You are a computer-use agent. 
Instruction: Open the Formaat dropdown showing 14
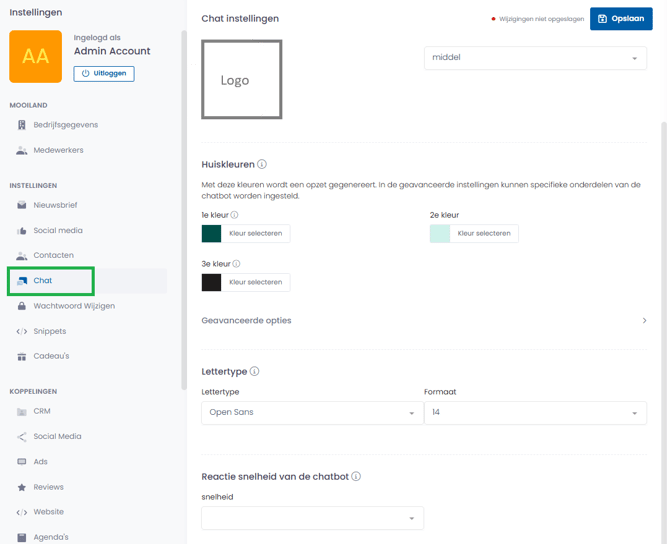(535, 413)
